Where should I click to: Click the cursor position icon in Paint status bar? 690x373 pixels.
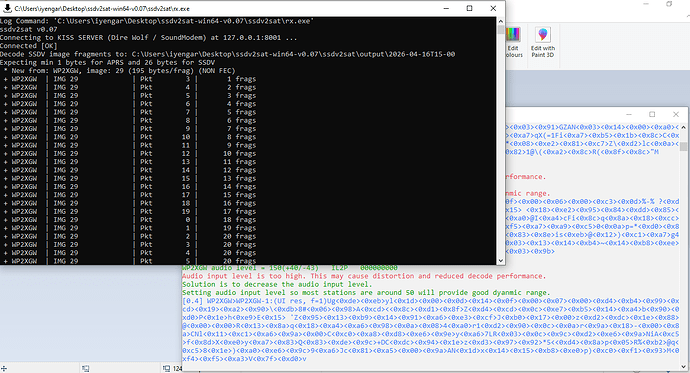(x=4, y=369)
